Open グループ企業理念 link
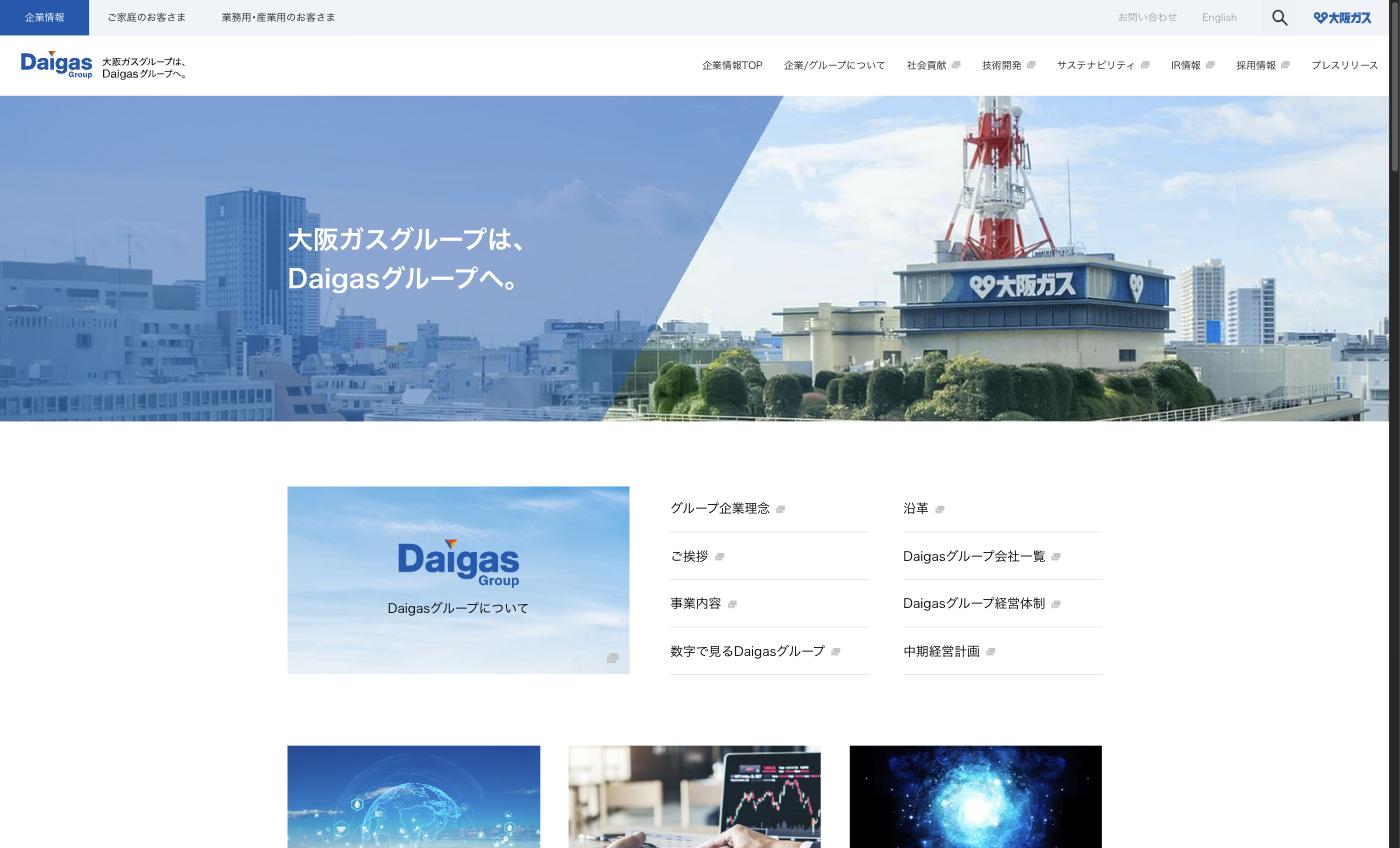This screenshot has height=848, width=1400. (720, 508)
